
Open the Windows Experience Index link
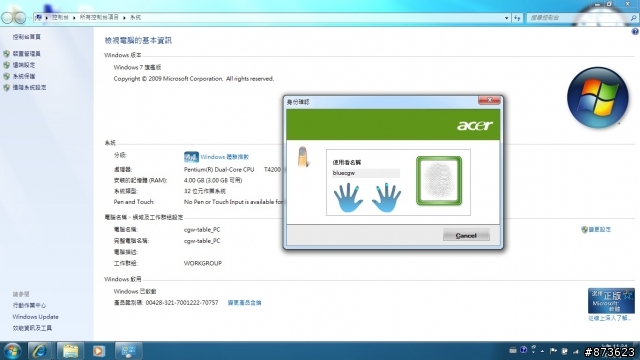pyautogui.click(x=224, y=157)
